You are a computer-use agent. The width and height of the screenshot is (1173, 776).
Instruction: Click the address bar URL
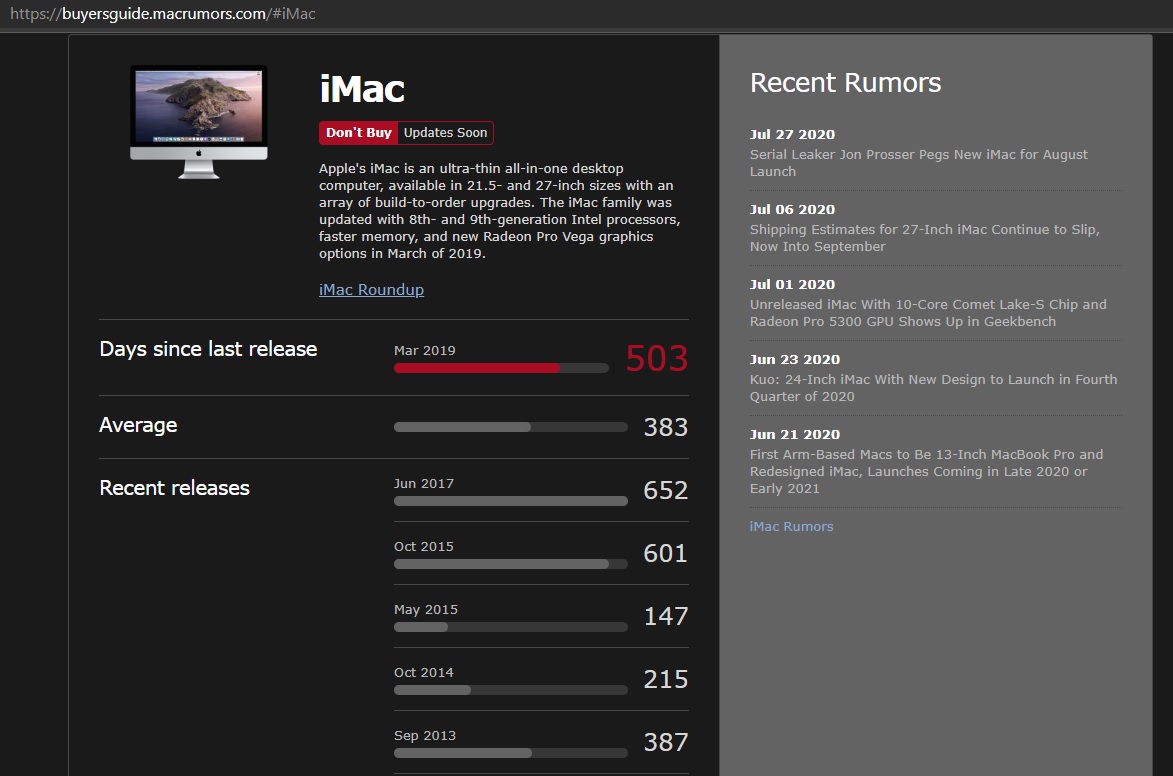(162, 13)
